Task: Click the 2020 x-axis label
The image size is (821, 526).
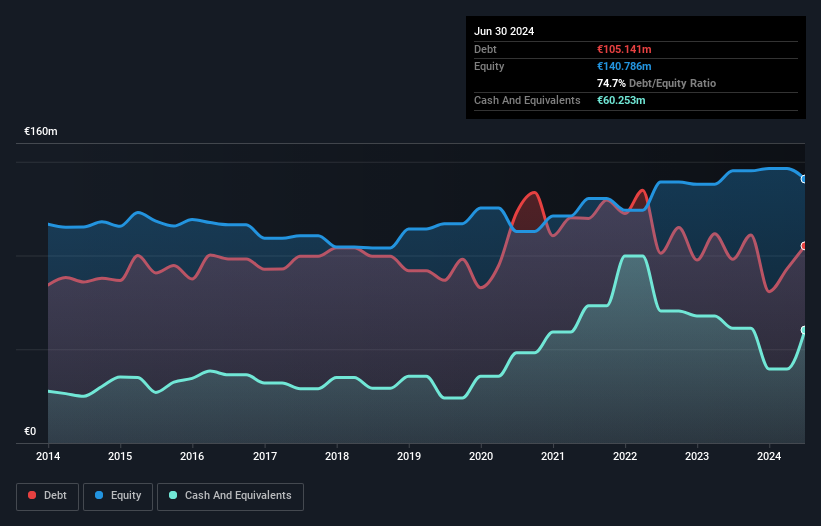Action: tap(481, 456)
